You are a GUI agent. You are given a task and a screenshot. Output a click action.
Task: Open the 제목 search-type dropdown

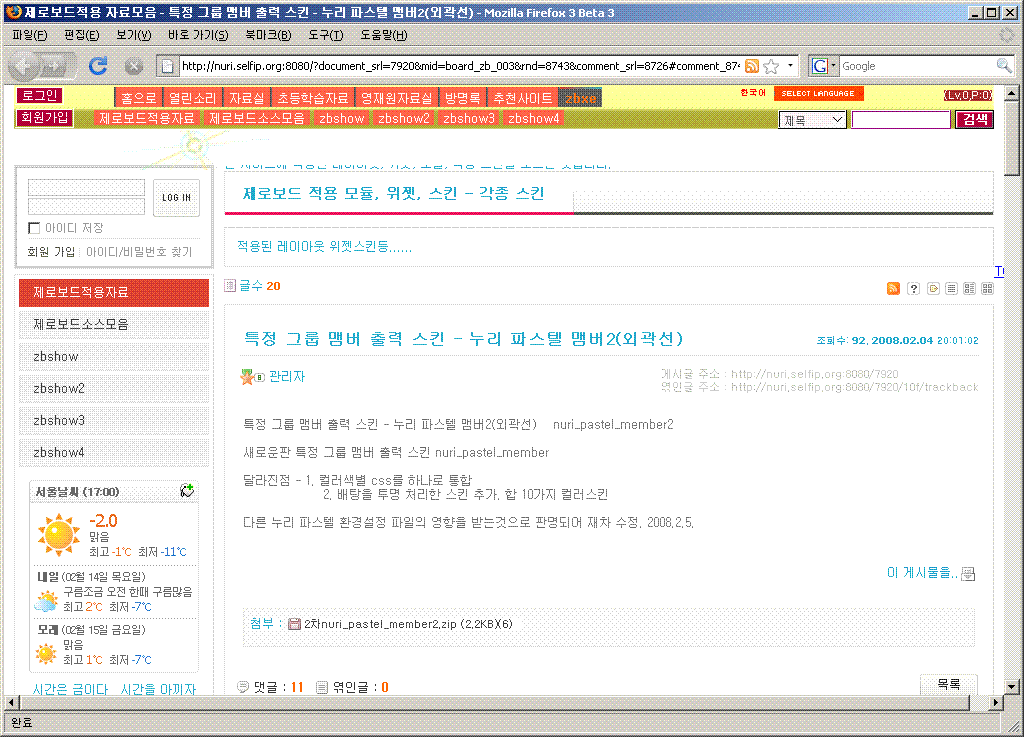(812, 120)
